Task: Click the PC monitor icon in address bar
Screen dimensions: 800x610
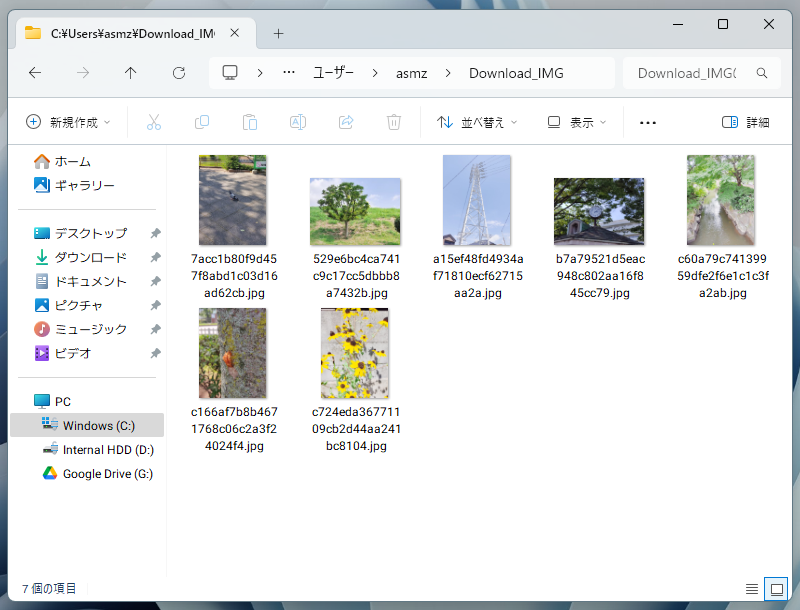Action: (230, 73)
